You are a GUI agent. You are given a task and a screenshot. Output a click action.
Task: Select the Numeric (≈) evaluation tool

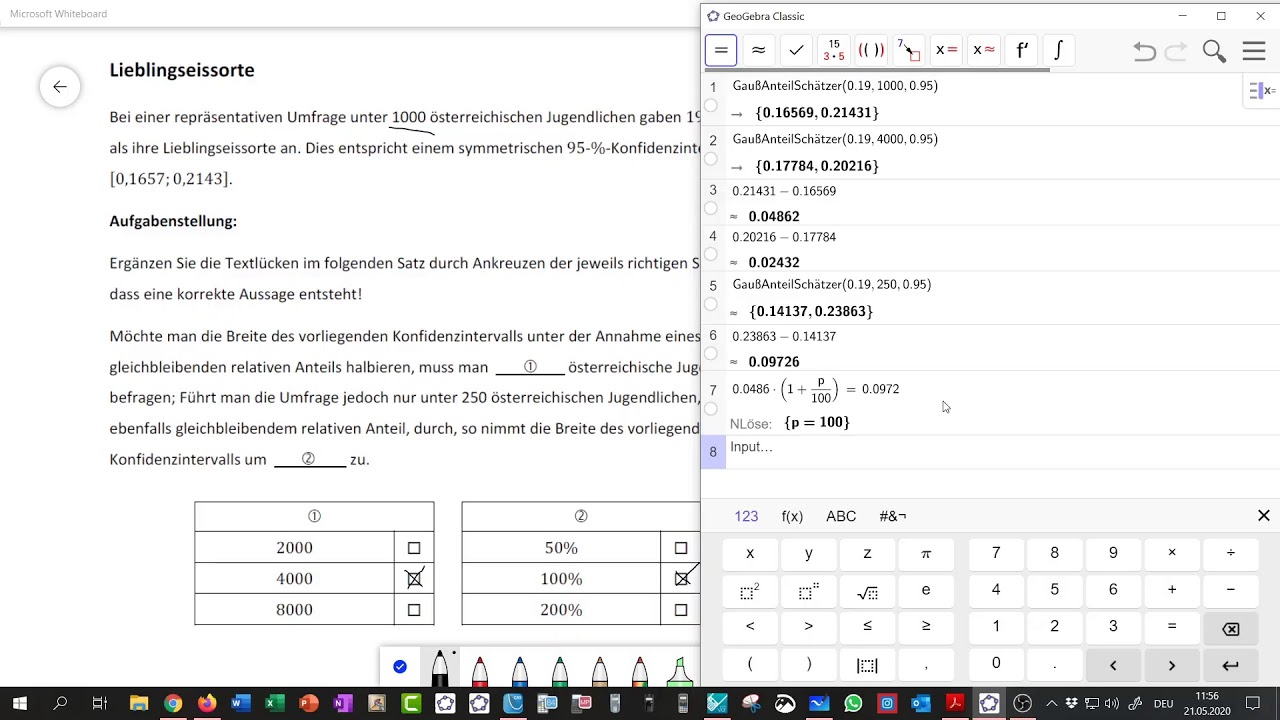tap(758, 50)
